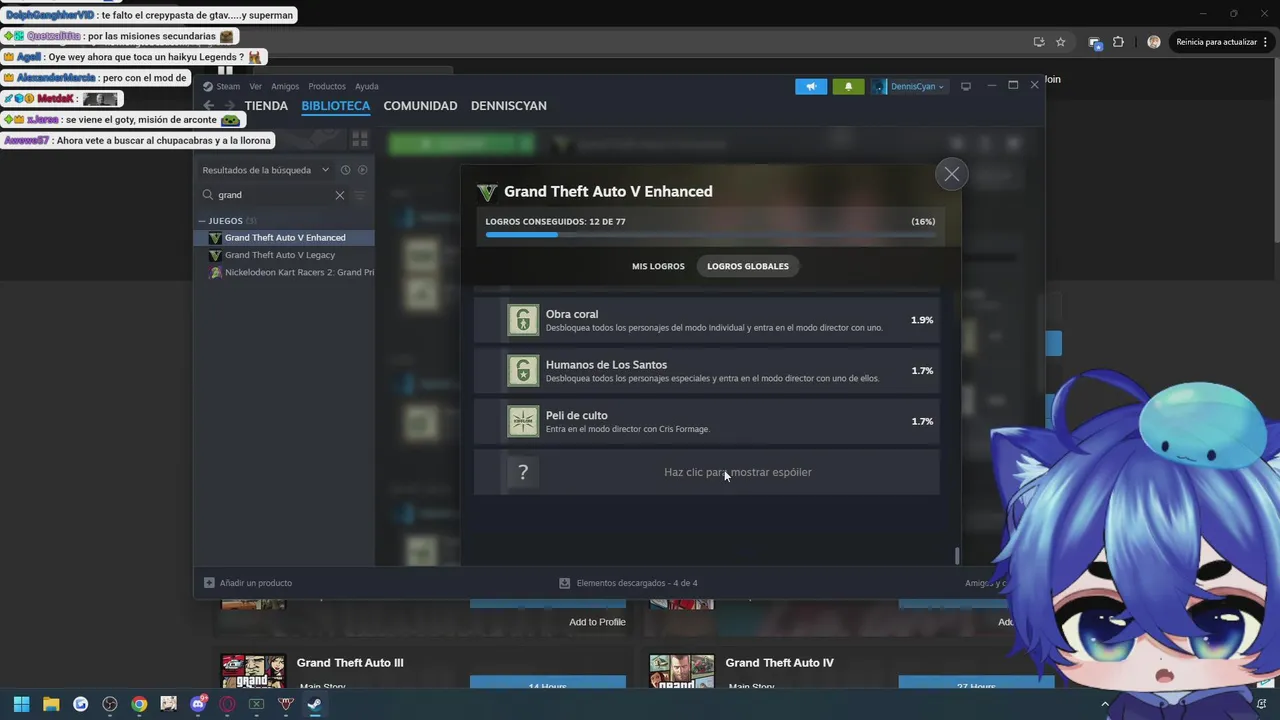Click the Peli de culto achievement icon
Viewport: 1280px width, 720px height.
pyautogui.click(x=523, y=421)
